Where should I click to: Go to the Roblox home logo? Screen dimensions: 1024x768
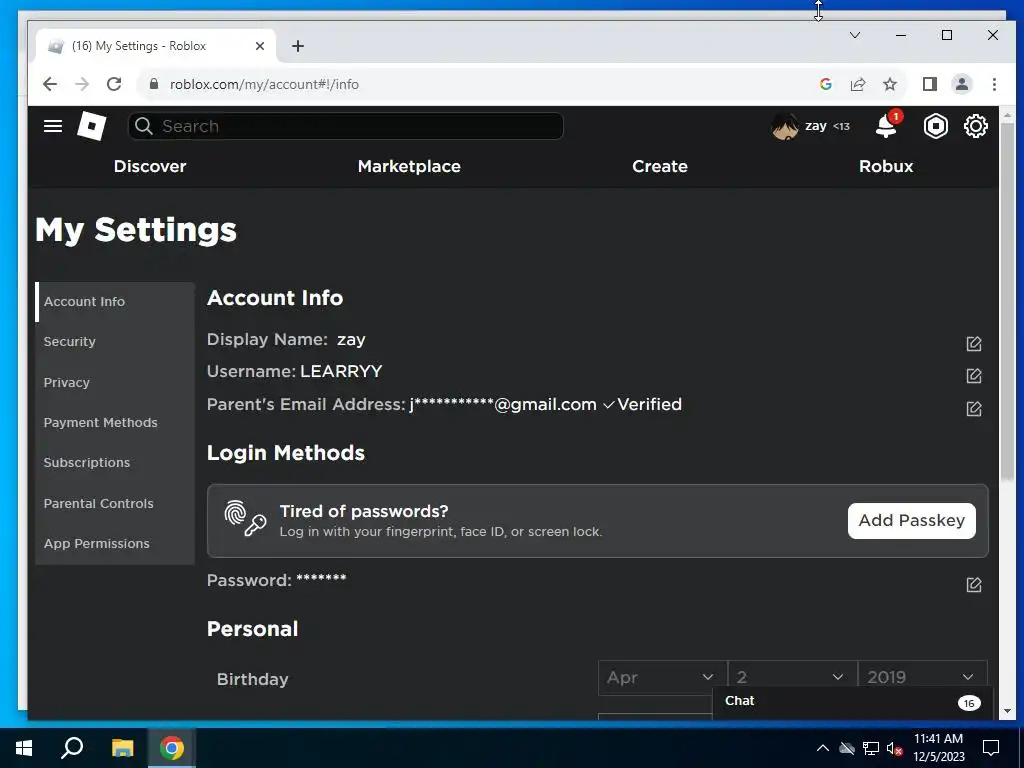click(91, 126)
